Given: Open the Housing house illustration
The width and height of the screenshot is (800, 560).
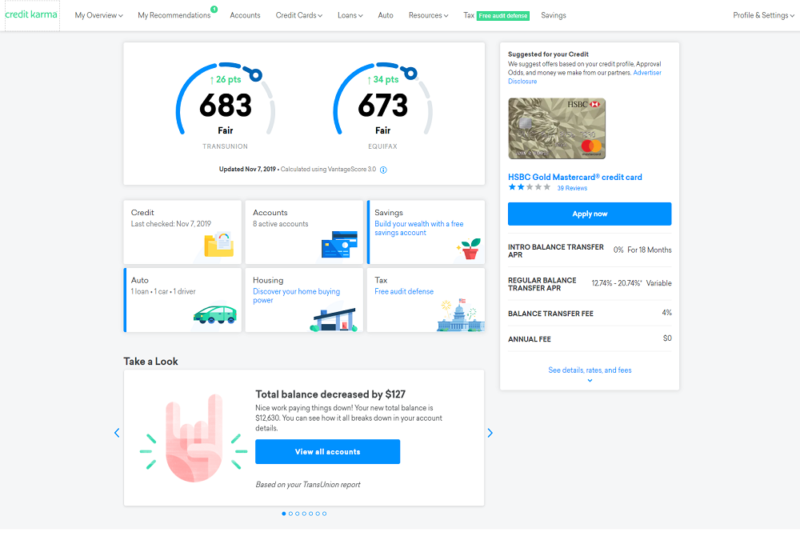Looking at the screenshot, I should (x=334, y=317).
